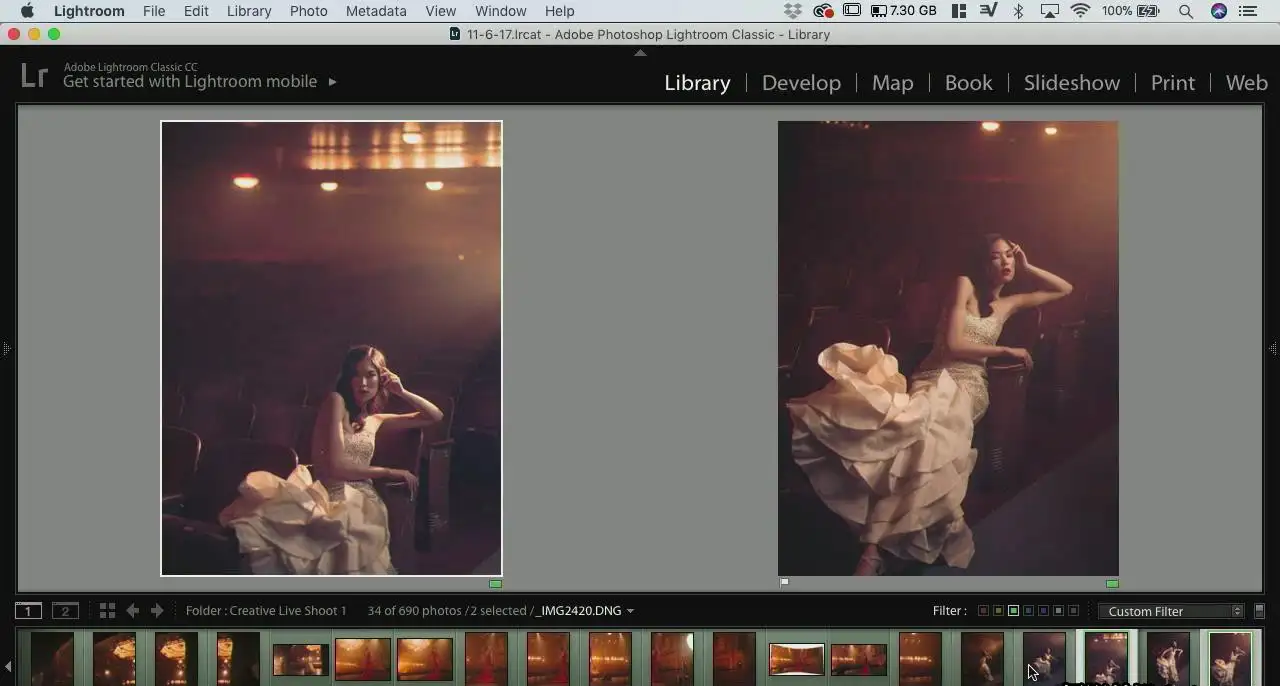Open the Bluetooth menu bar icon
This screenshot has width=1280, height=686.
tap(1019, 11)
